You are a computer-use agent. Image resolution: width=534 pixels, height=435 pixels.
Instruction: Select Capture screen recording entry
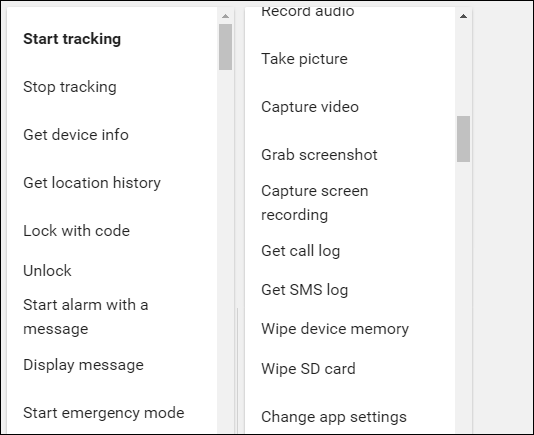(x=315, y=203)
